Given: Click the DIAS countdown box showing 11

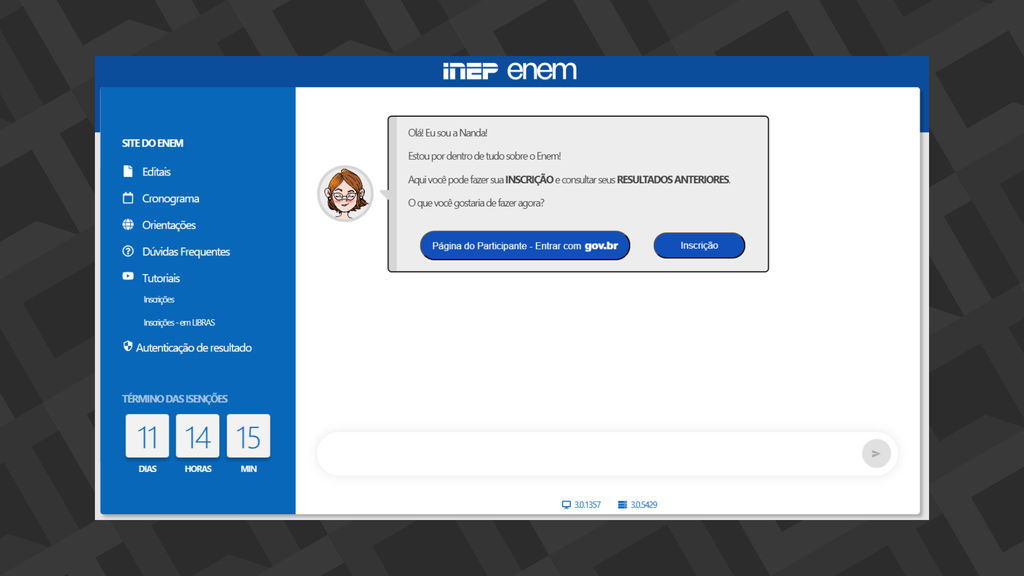Looking at the screenshot, I should (147, 437).
